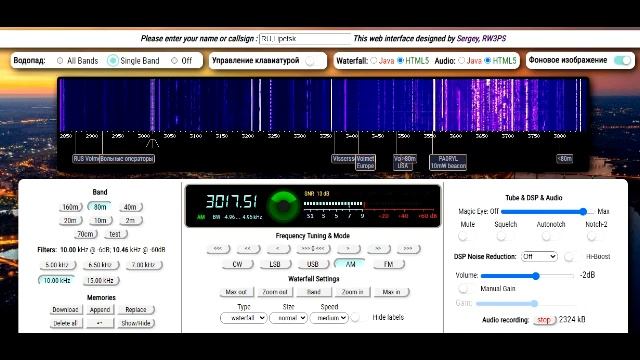Image resolution: width=640 pixels, height=360 pixels.
Task: Switch to the 70cm band
Action: click(x=85, y=234)
